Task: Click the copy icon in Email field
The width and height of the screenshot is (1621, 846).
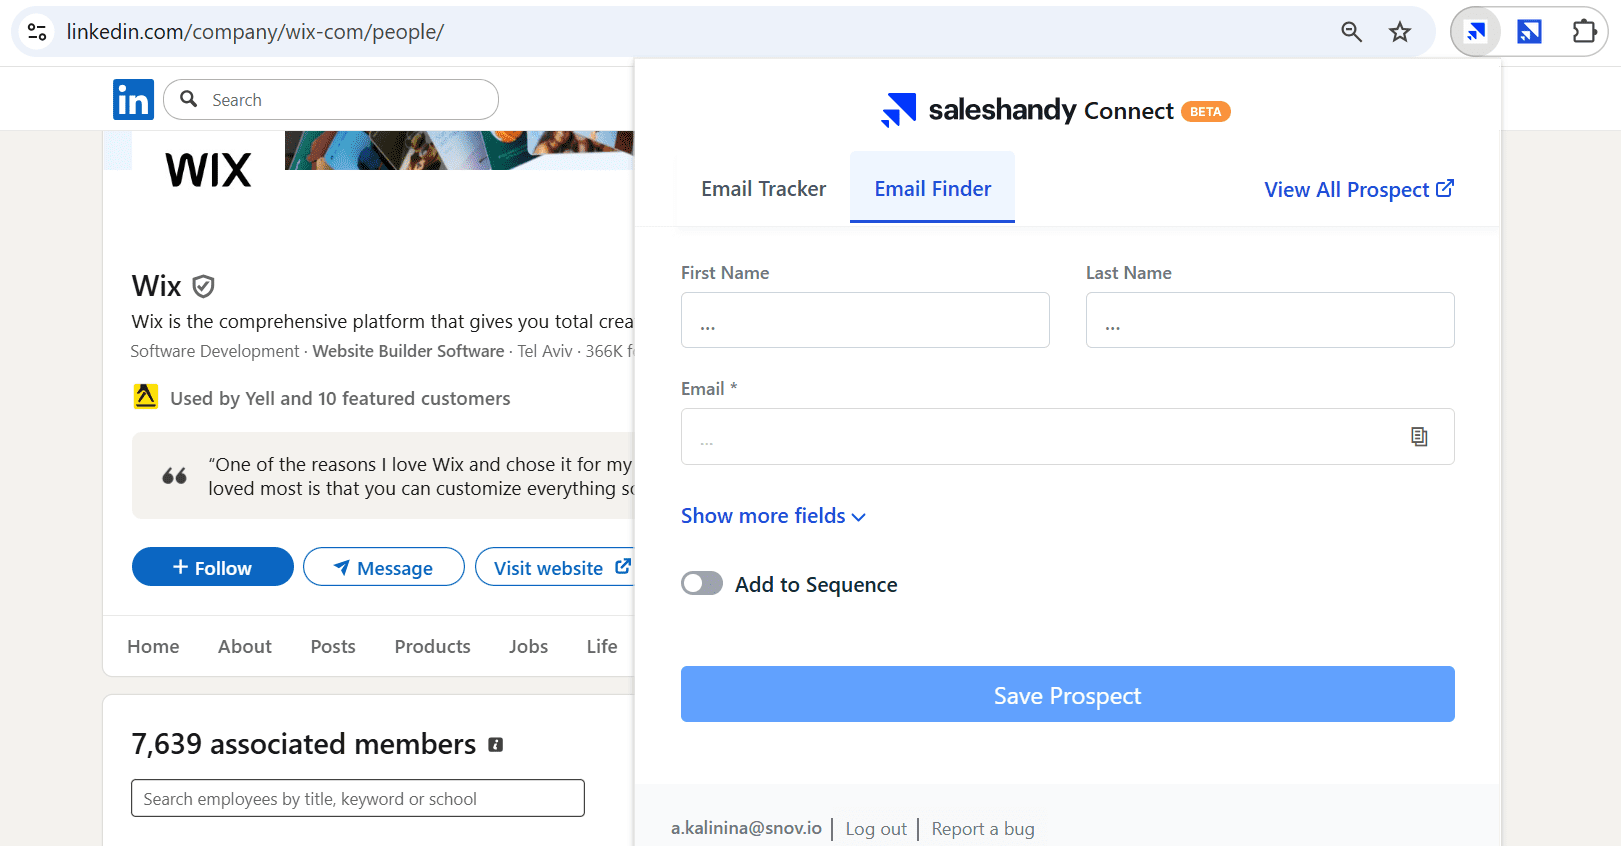Action: [x=1419, y=437]
